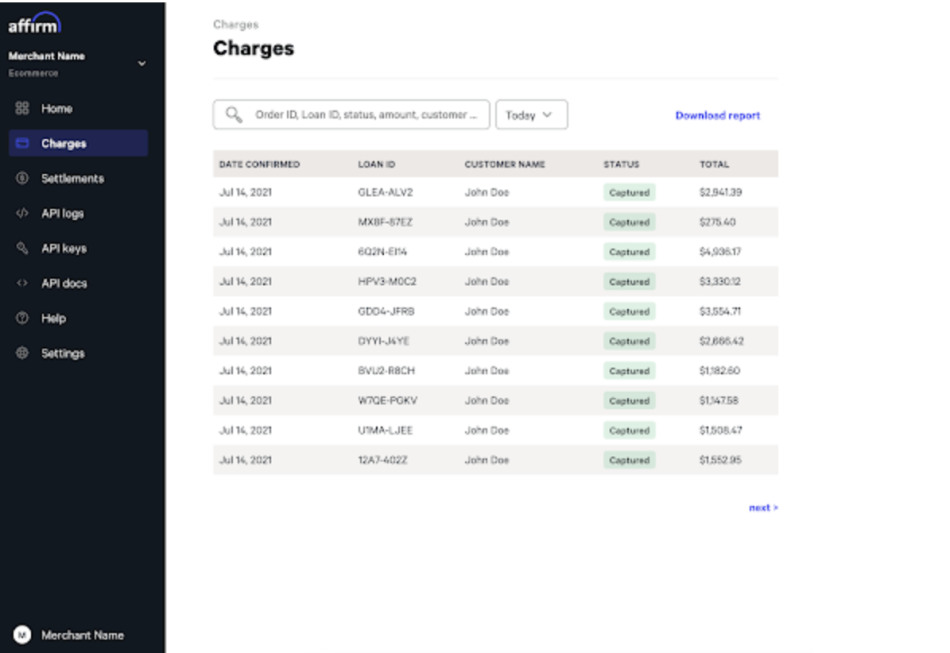Select loan ID DYYI-J4YE

coord(384,340)
